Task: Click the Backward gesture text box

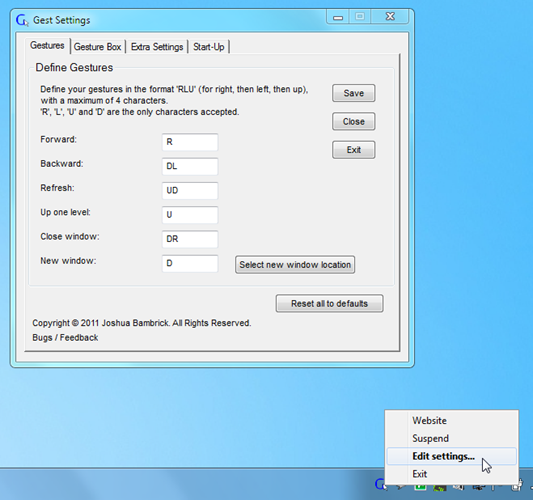Action: [x=190, y=166]
